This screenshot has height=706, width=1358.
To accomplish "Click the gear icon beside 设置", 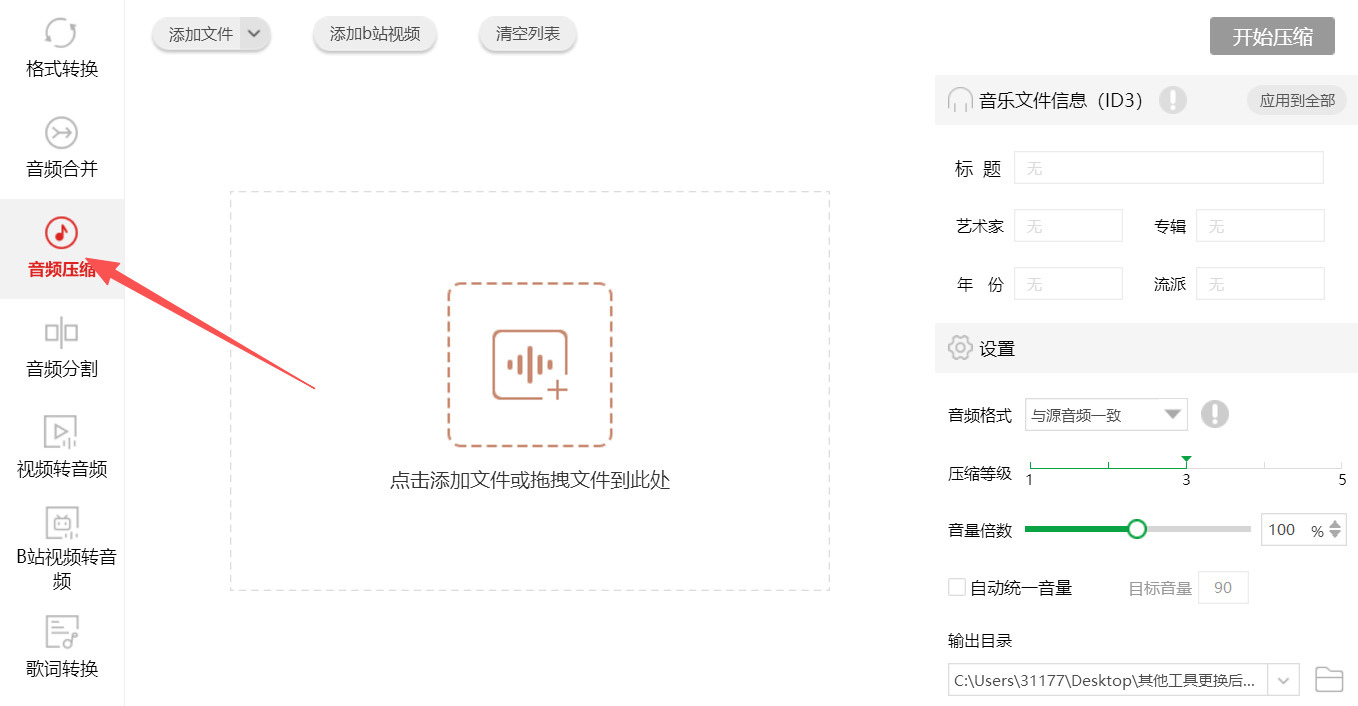I will click(959, 348).
